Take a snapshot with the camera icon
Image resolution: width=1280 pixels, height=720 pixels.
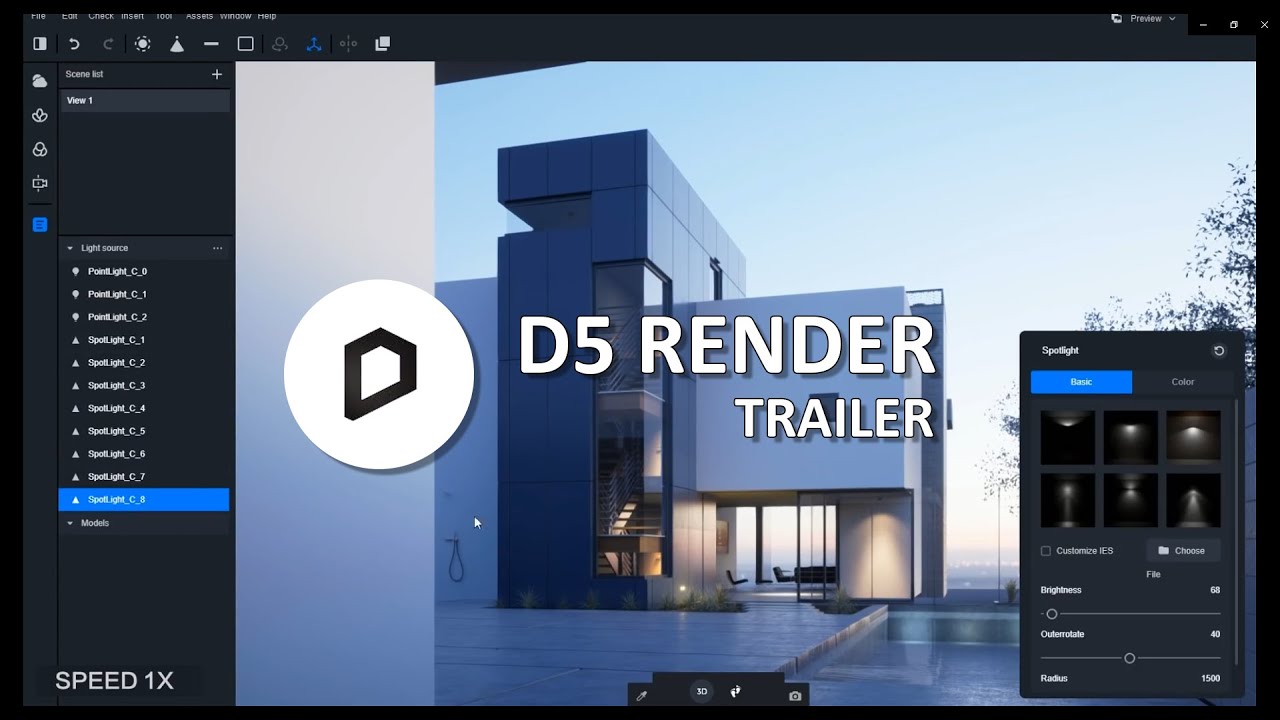[x=795, y=696]
